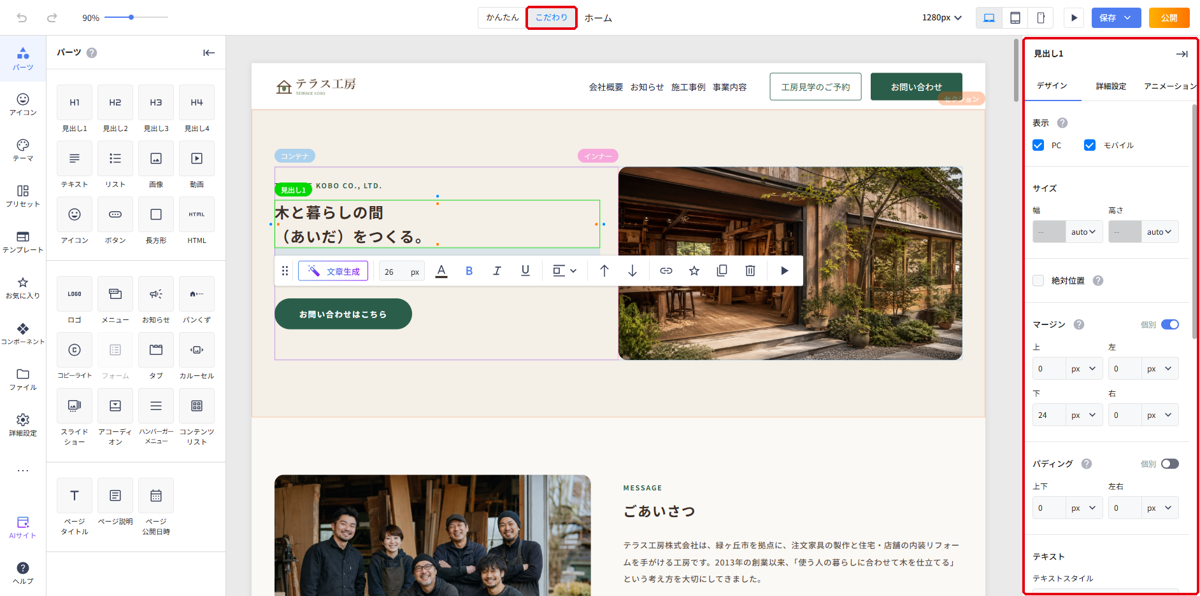Open the text alignment dropdown in toolbar
This screenshot has height=596, width=1200.
coord(564,271)
